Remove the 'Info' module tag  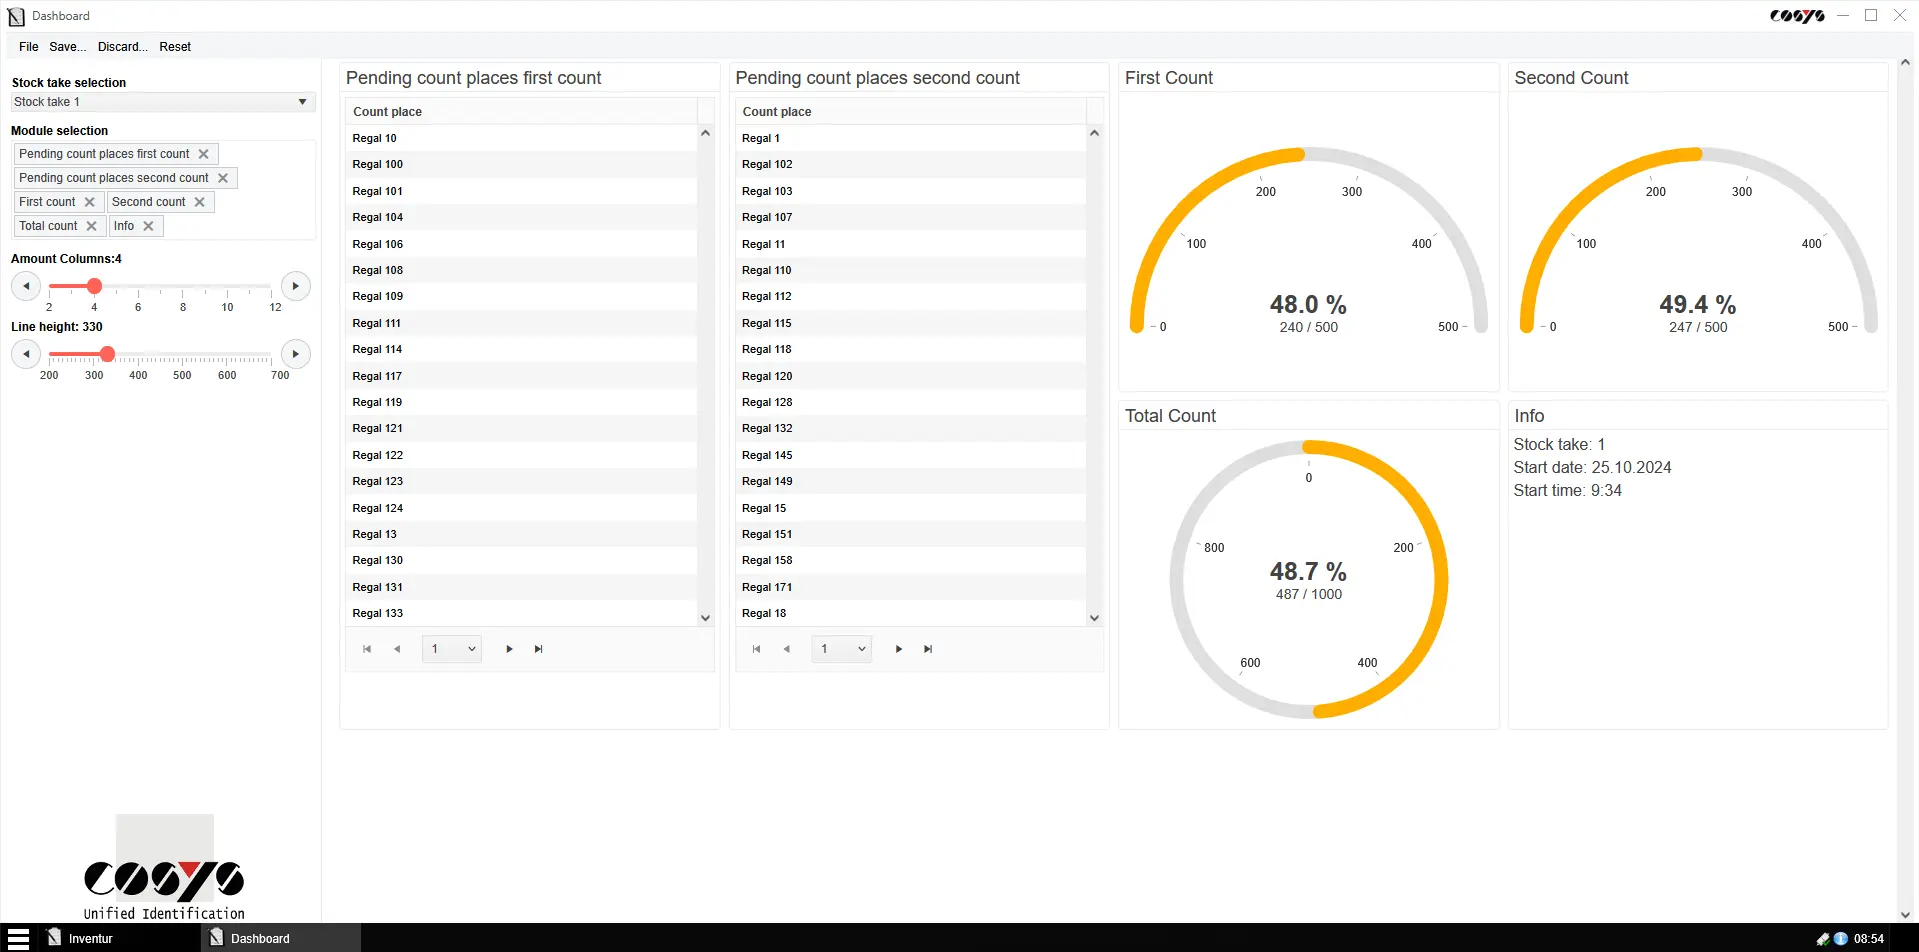click(149, 226)
